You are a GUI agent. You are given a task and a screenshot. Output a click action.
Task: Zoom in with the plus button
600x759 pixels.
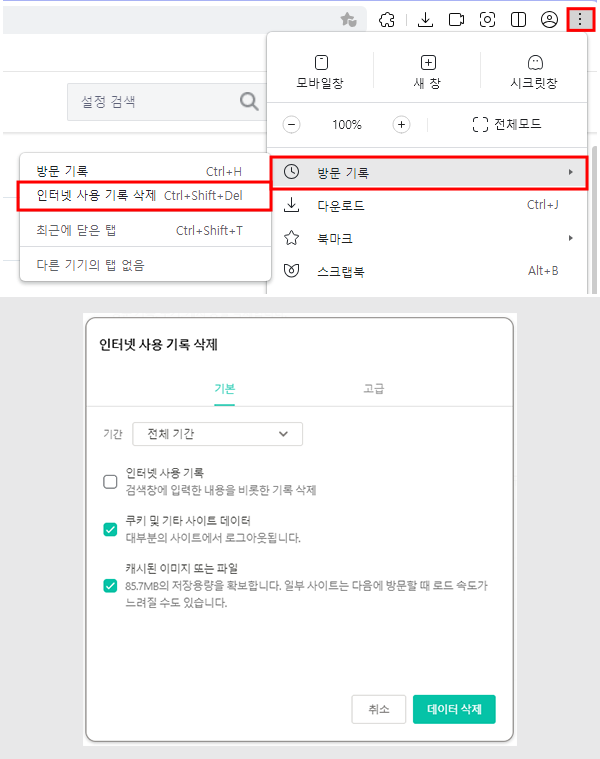[401, 124]
